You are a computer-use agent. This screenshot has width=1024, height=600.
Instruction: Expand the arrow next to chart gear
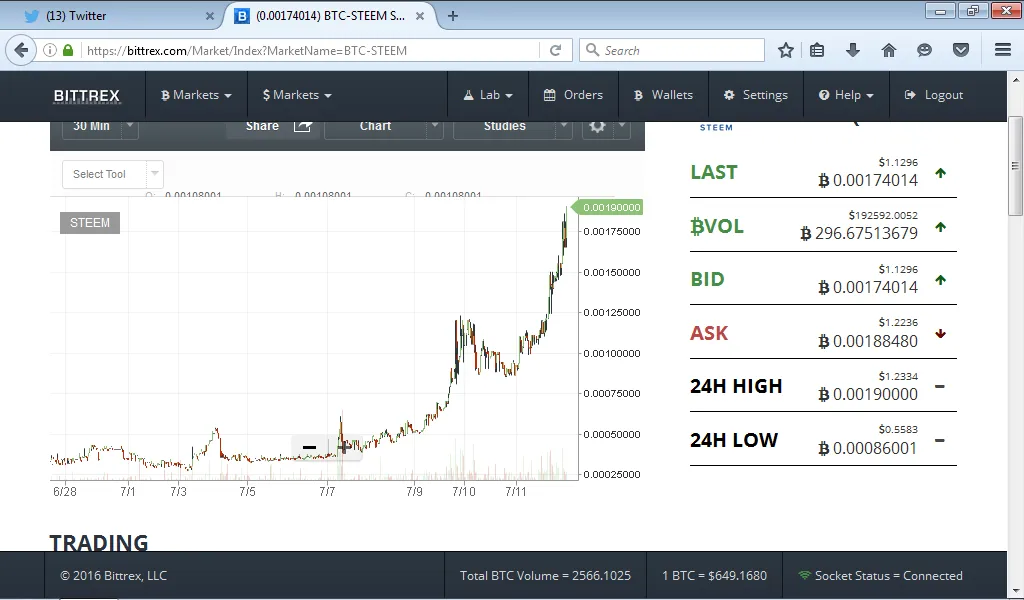click(622, 125)
